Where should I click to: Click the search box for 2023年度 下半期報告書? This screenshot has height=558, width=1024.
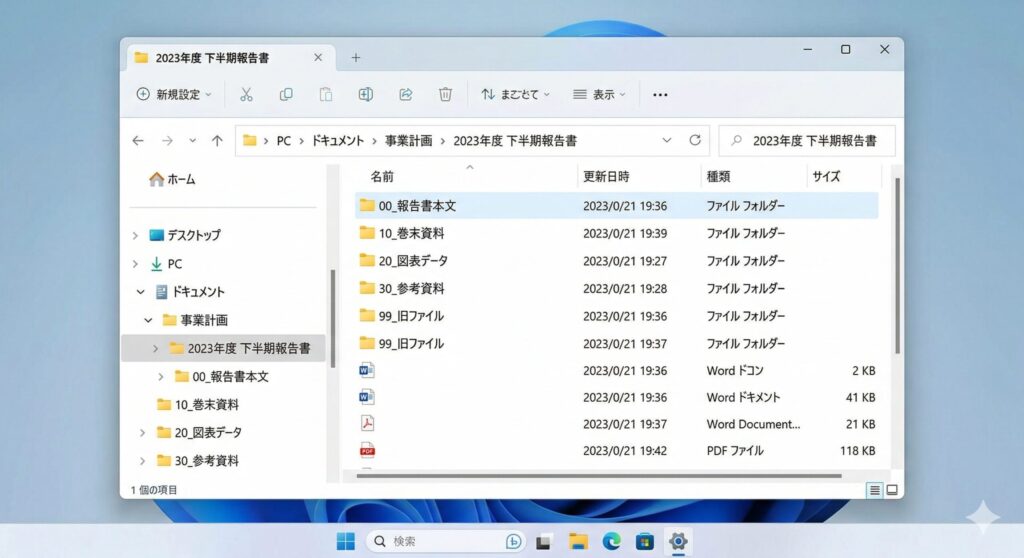[808, 141]
